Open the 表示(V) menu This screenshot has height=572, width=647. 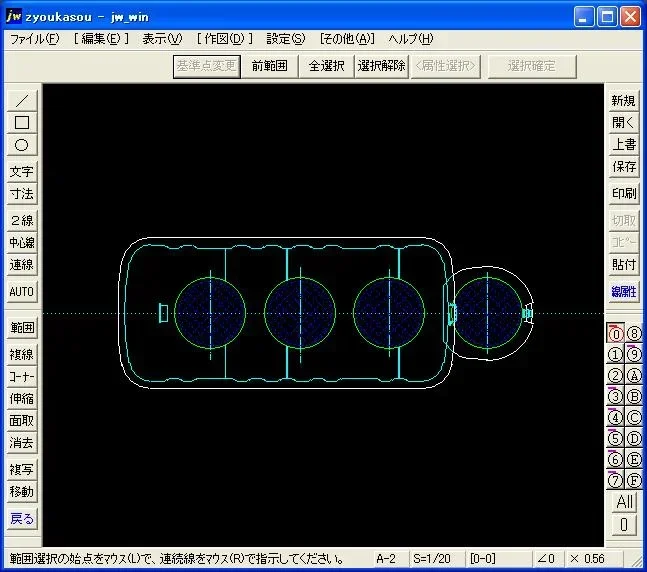[x=162, y=39]
